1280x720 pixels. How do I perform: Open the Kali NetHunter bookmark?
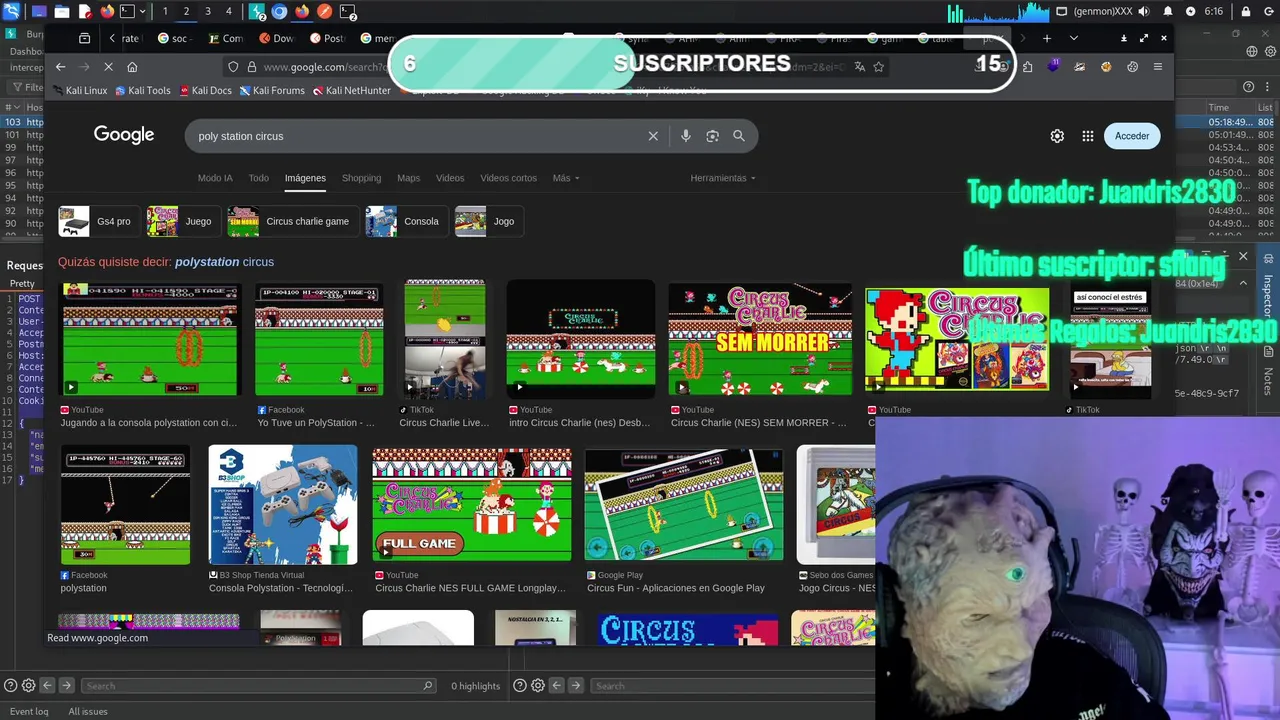[351, 90]
